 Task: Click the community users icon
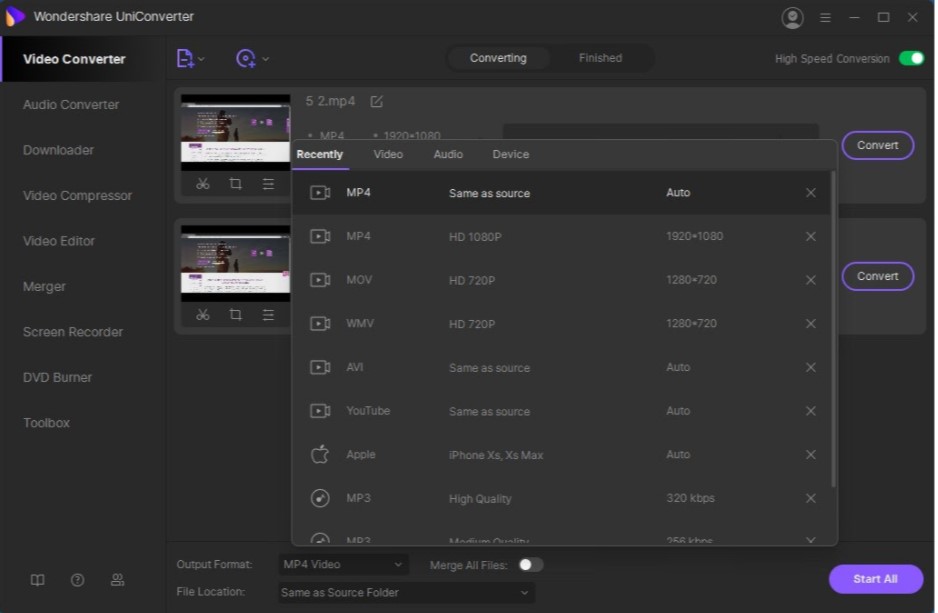pyautogui.click(x=117, y=580)
